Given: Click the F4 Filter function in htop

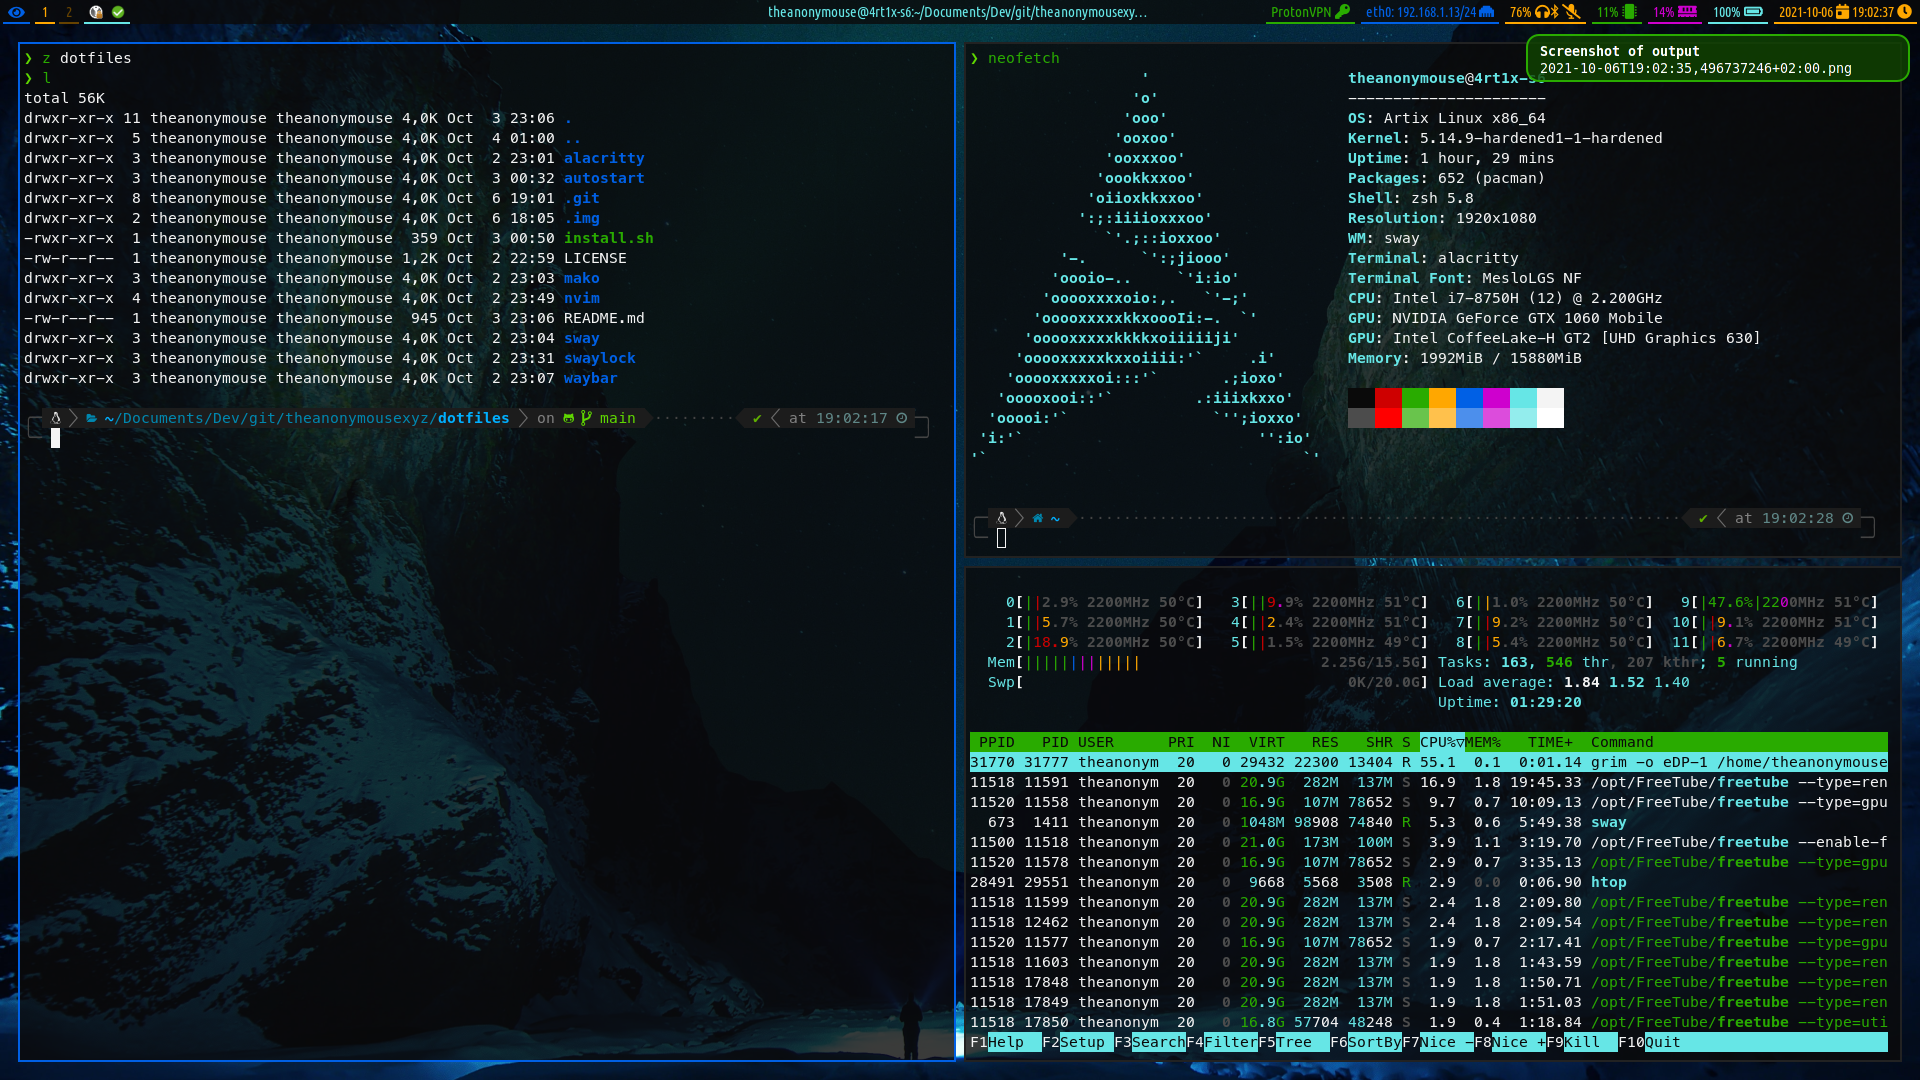Looking at the screenshot, I should coord(1221,1042).
